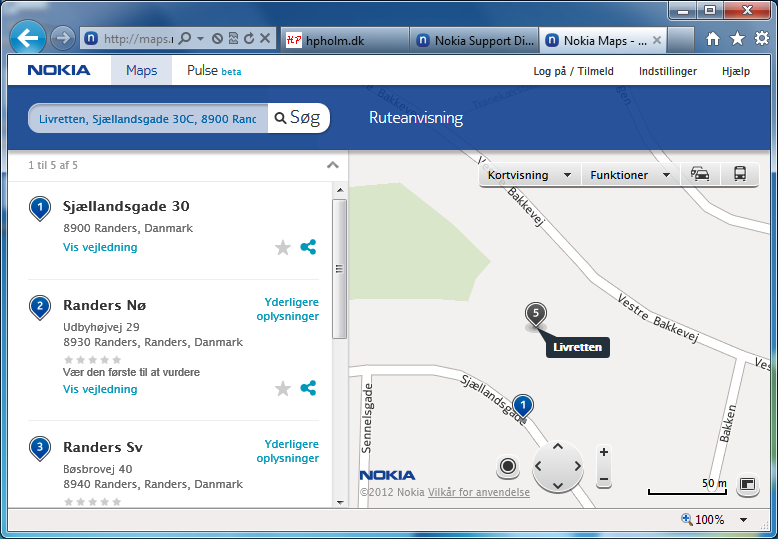Click the 1 til 5 af 5 text

point(53,165)
